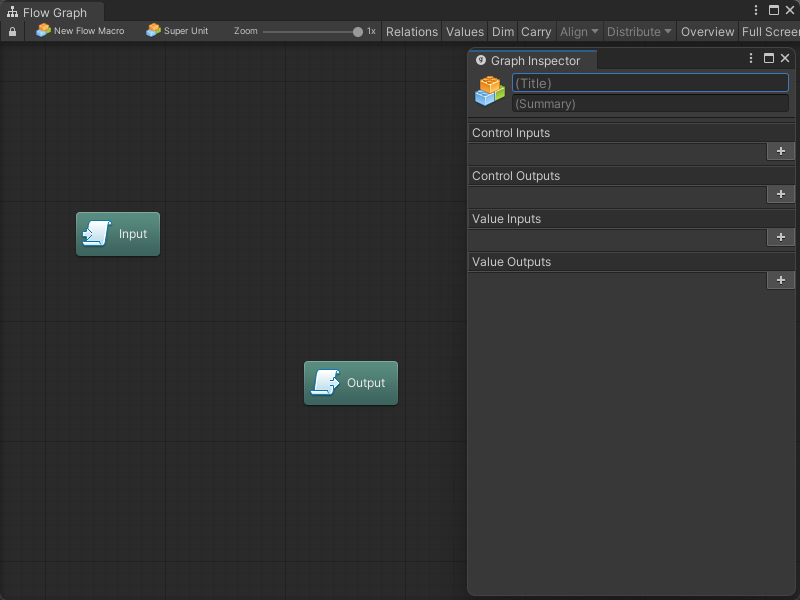Screen dimensions: 800x600
Task: Open the Align dropdown
Action: pyautogui.click(x=579, y=32)
